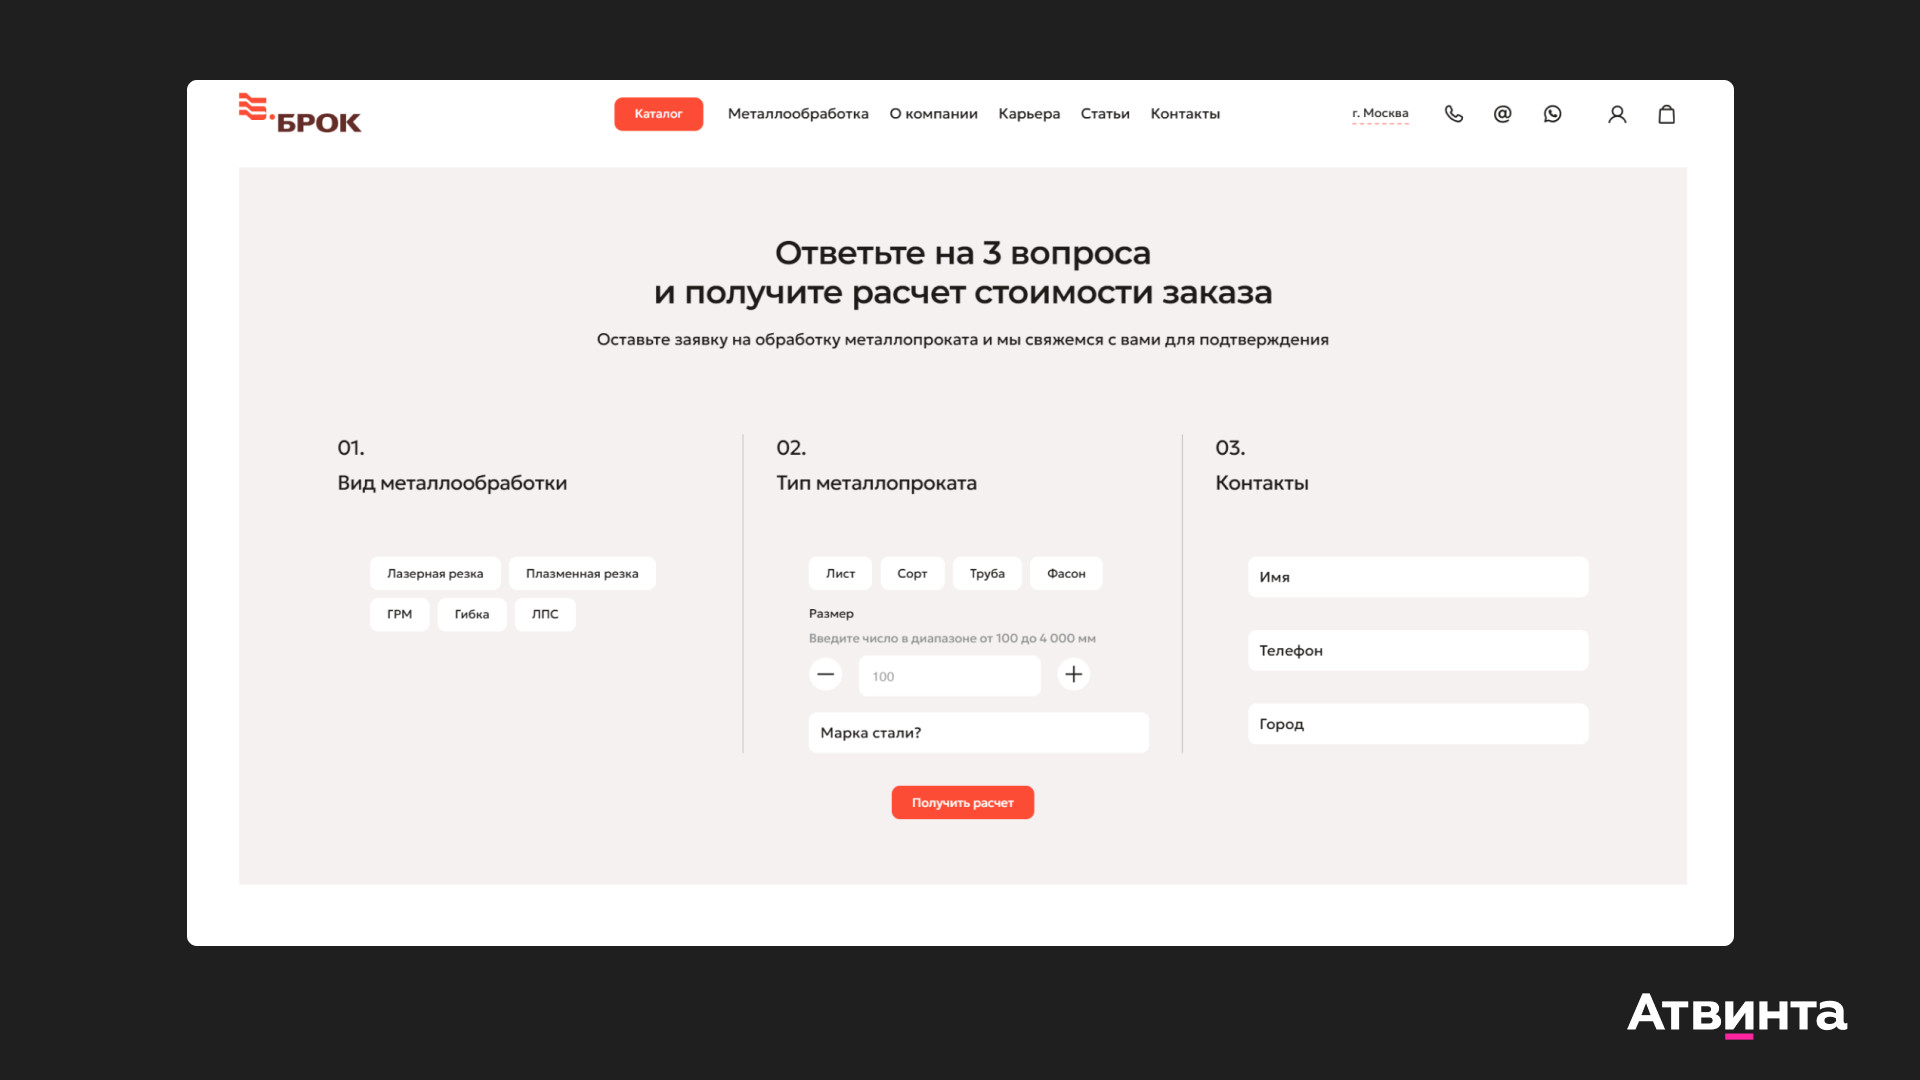
Task: Decrease size with the minus button
Action: (825, 674)
